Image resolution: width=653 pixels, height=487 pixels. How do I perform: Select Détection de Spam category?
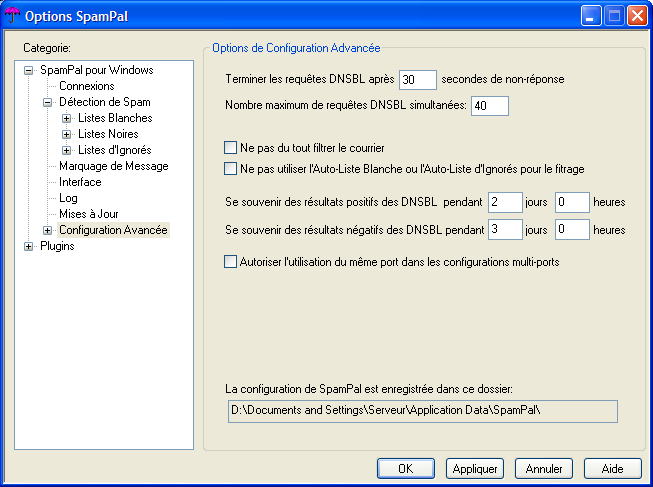pos(105,102)
